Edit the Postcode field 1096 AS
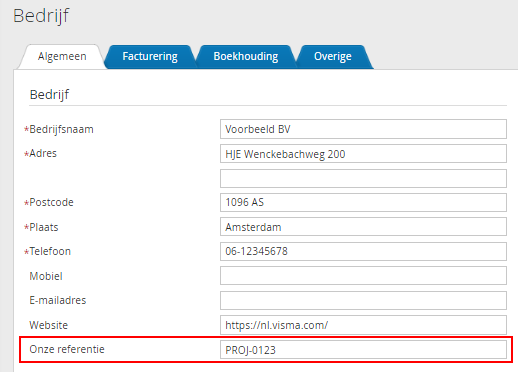This screenshot has height=372, width=518. point(363,202)
